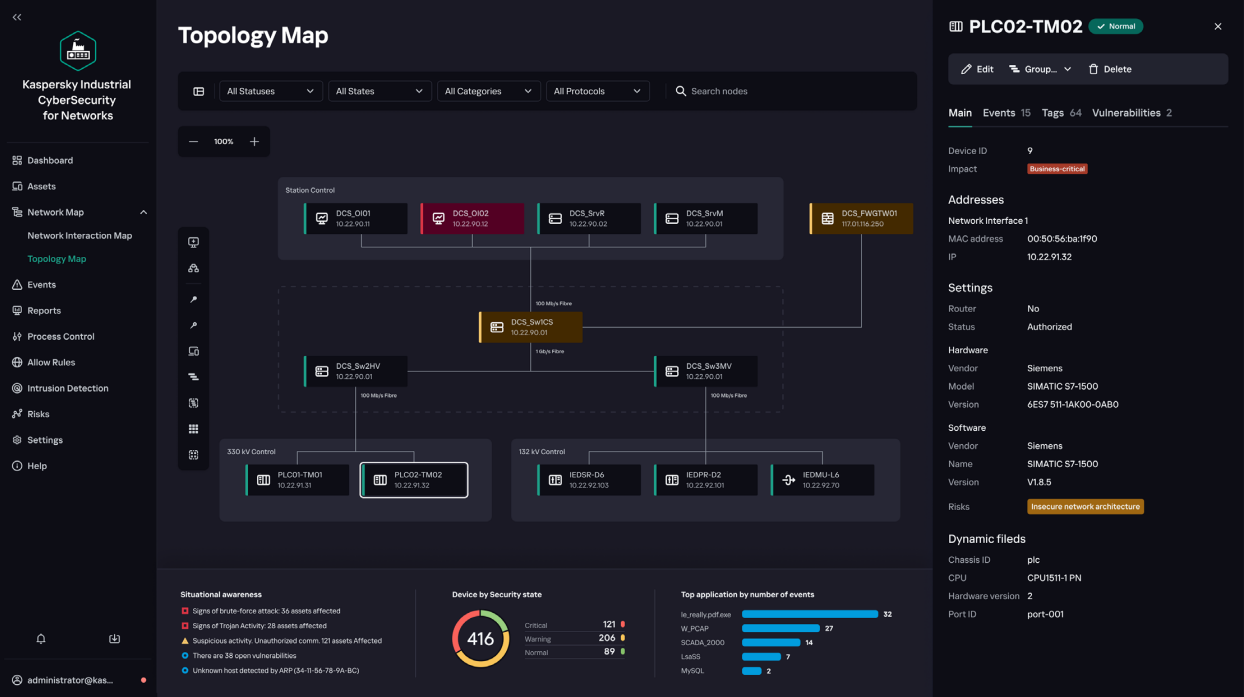
Task: Select the red DCS_OI02 node
Action: coord(472,218)
